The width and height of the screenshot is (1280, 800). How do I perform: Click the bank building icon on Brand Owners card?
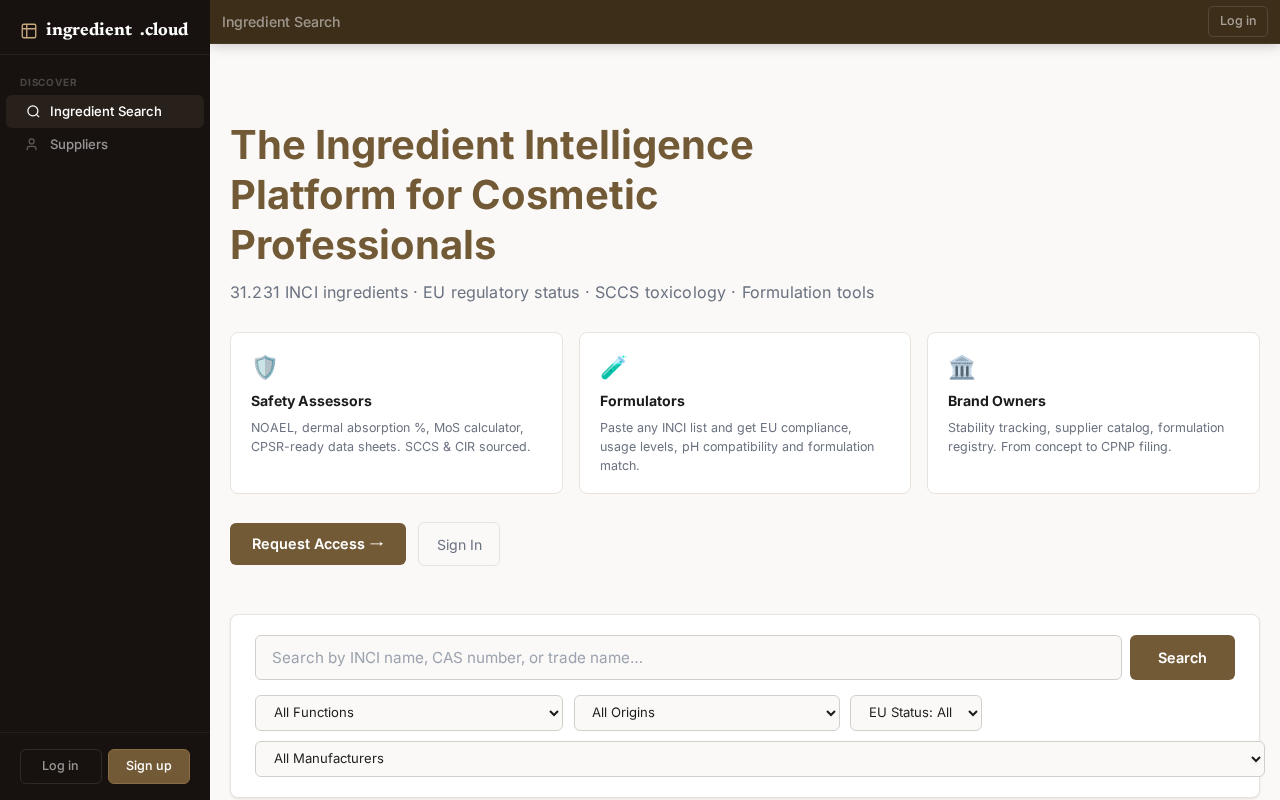click(x=961, y=367)
